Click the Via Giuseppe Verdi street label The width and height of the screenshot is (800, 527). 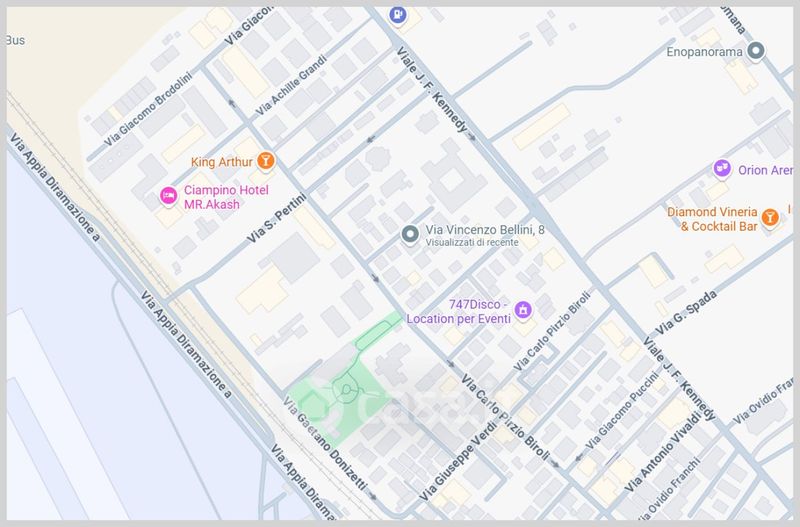458,461
